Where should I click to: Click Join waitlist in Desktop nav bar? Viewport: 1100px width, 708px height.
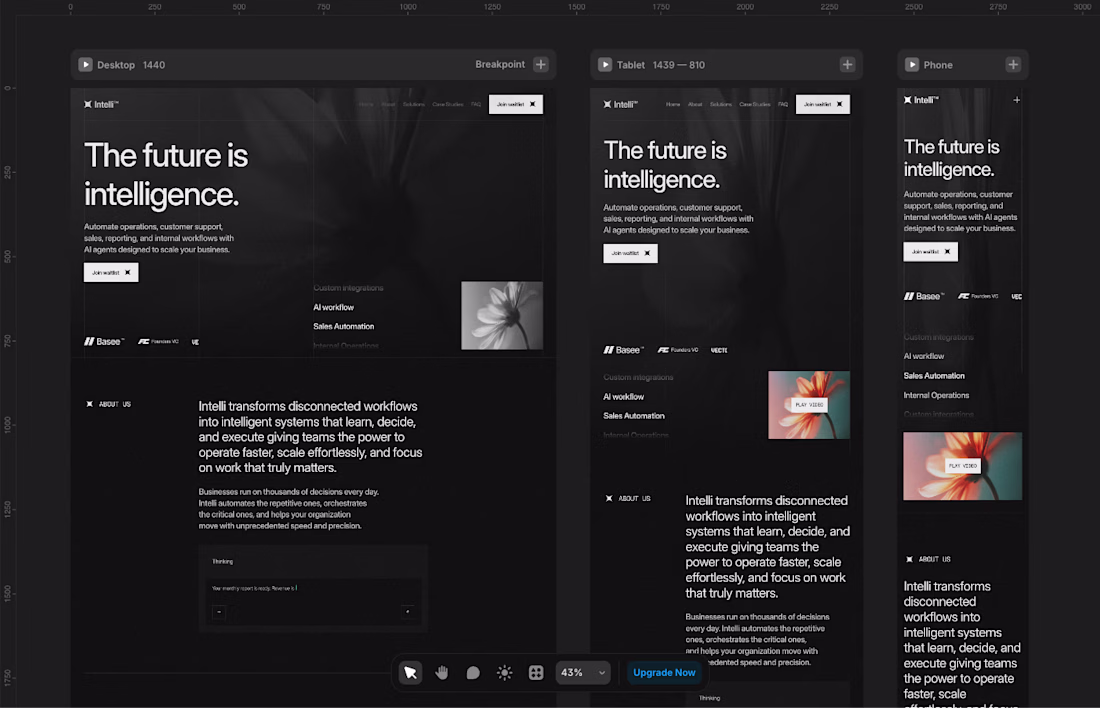516,104
